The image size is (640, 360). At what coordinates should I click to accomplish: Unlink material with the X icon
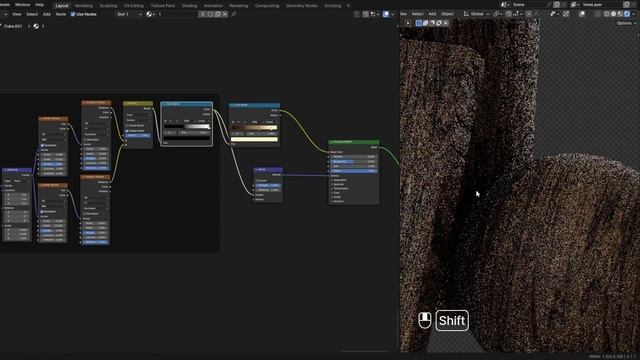[225, 14]
